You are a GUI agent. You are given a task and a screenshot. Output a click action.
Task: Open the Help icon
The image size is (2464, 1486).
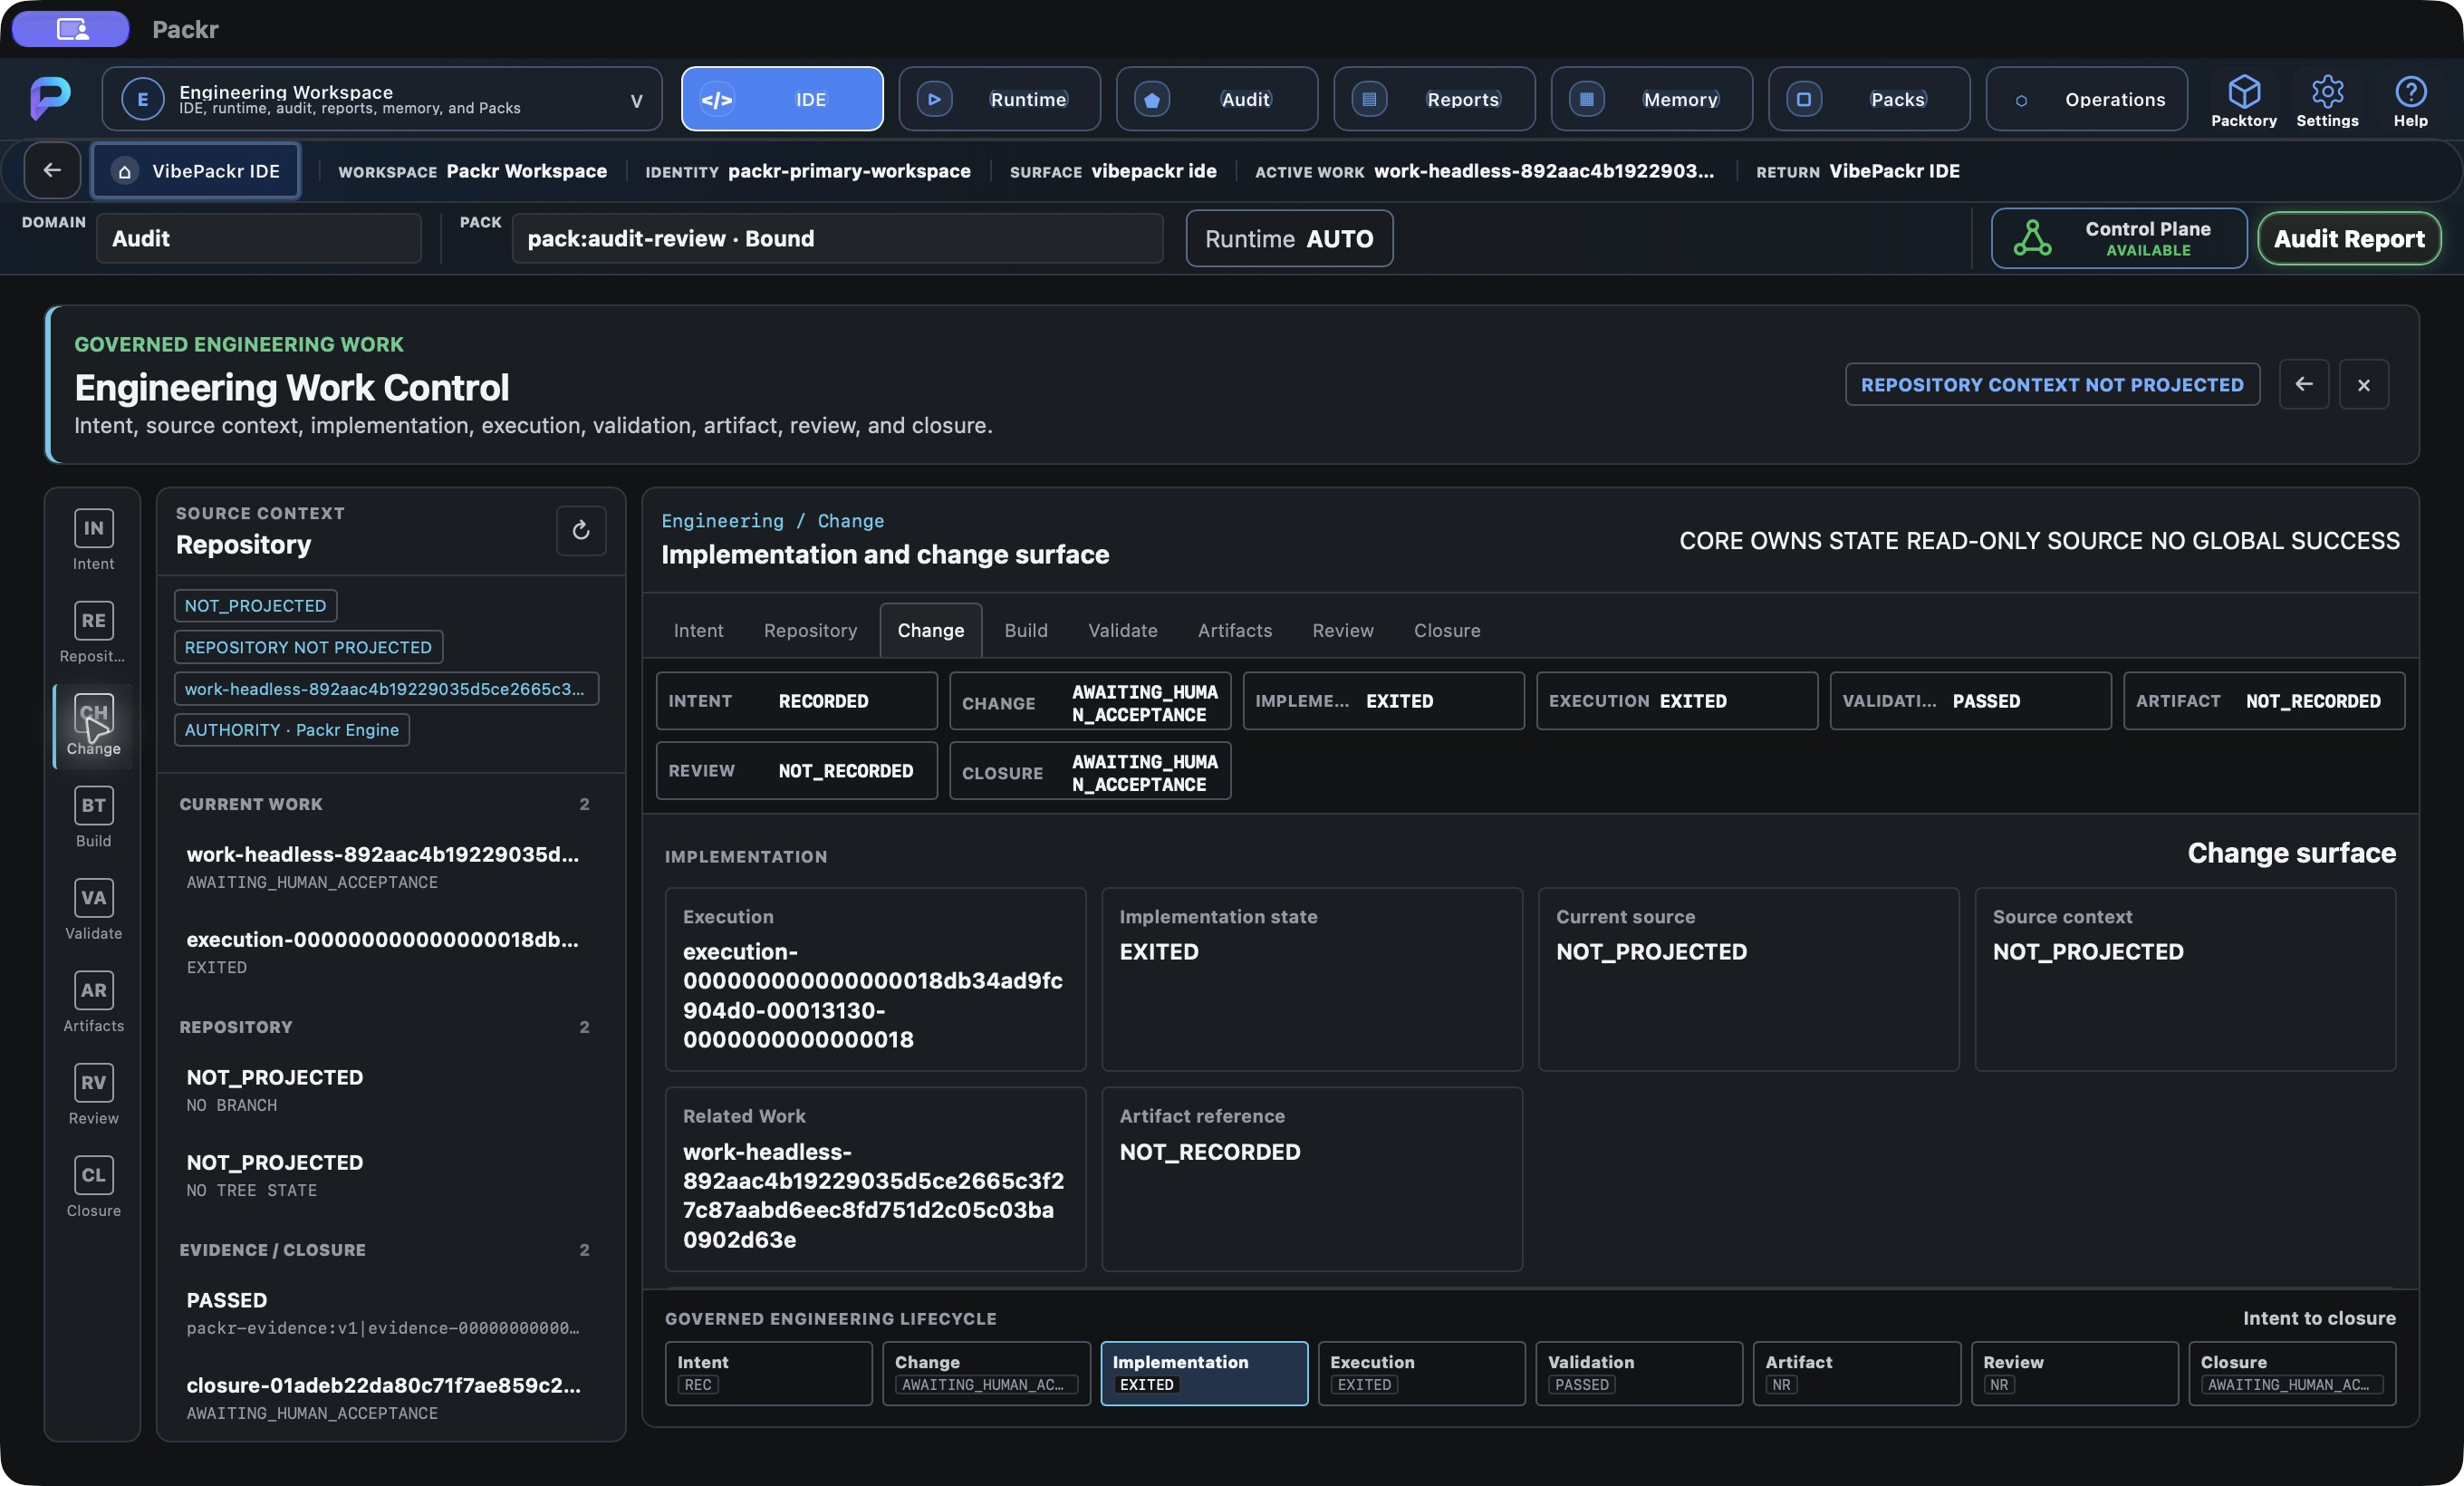click(x=2410, y=100)
